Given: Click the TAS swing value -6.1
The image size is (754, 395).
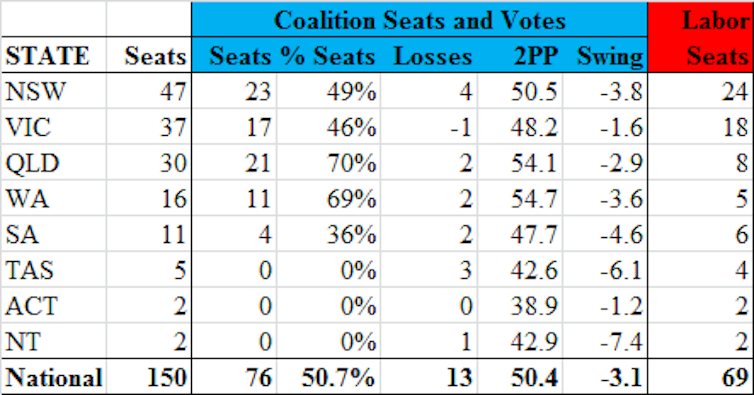Looking at the screenshot, I should pyautogui.click(x=621, y=270).
